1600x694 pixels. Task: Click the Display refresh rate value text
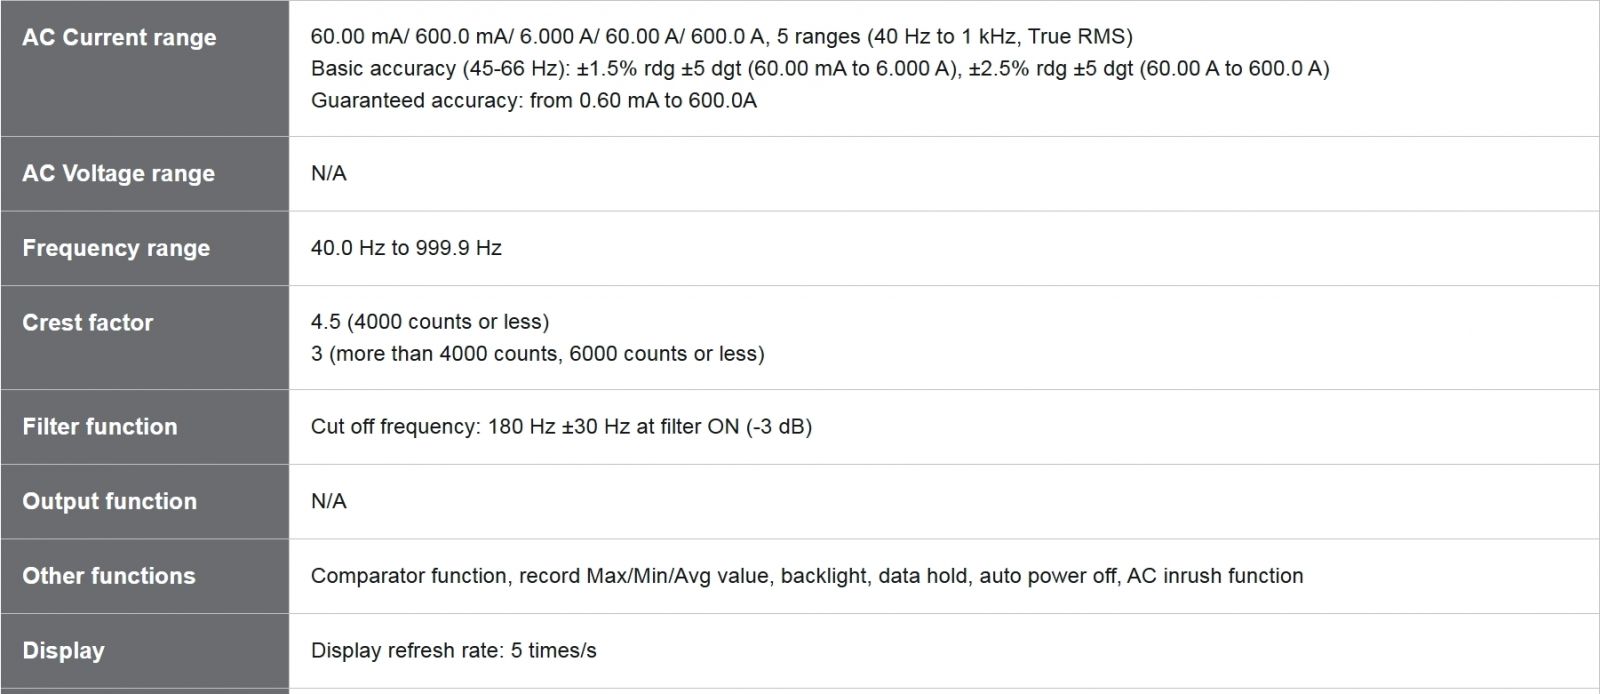(x=453, y=651)
